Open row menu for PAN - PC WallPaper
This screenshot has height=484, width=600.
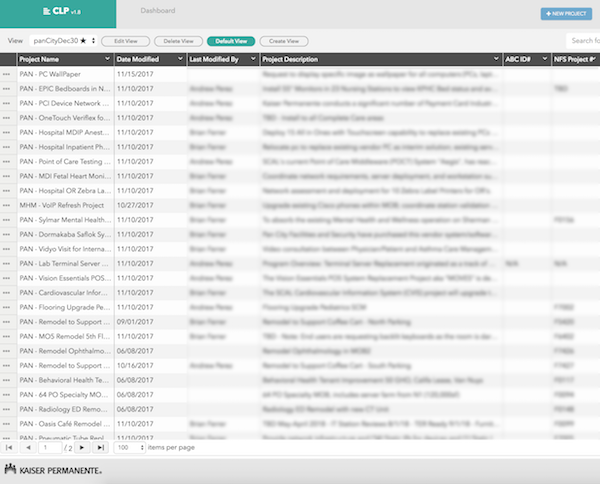pos(7,74)
